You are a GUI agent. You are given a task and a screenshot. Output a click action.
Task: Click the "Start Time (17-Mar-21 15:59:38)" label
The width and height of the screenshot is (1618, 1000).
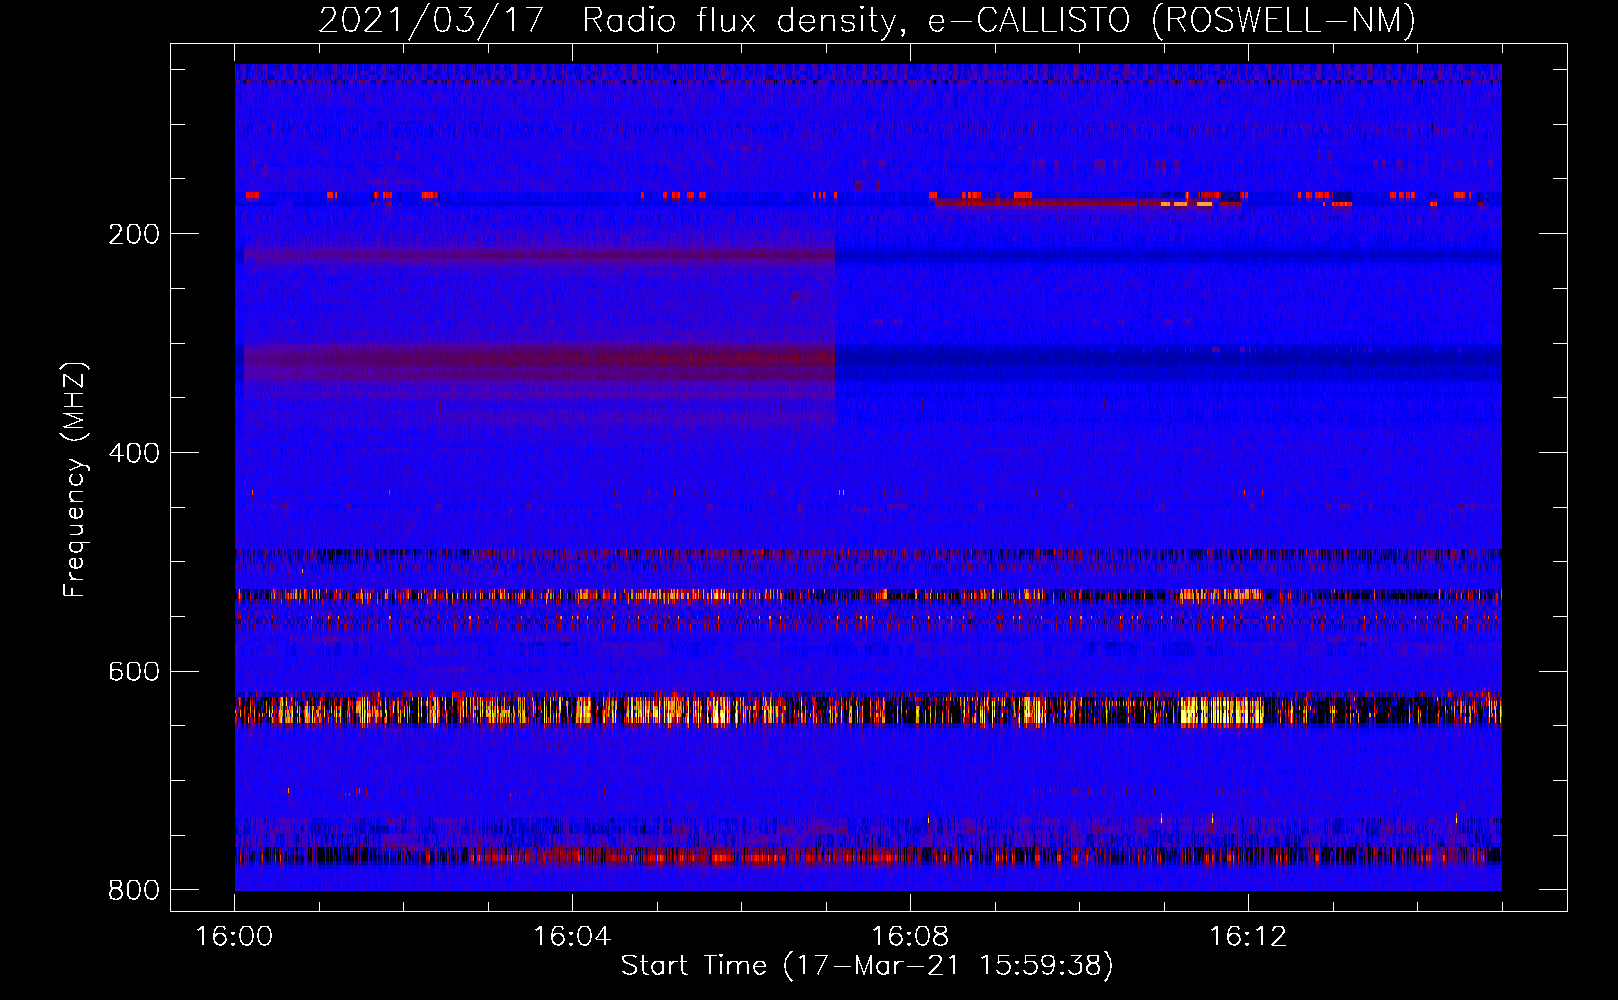click(x=867, y=966)
